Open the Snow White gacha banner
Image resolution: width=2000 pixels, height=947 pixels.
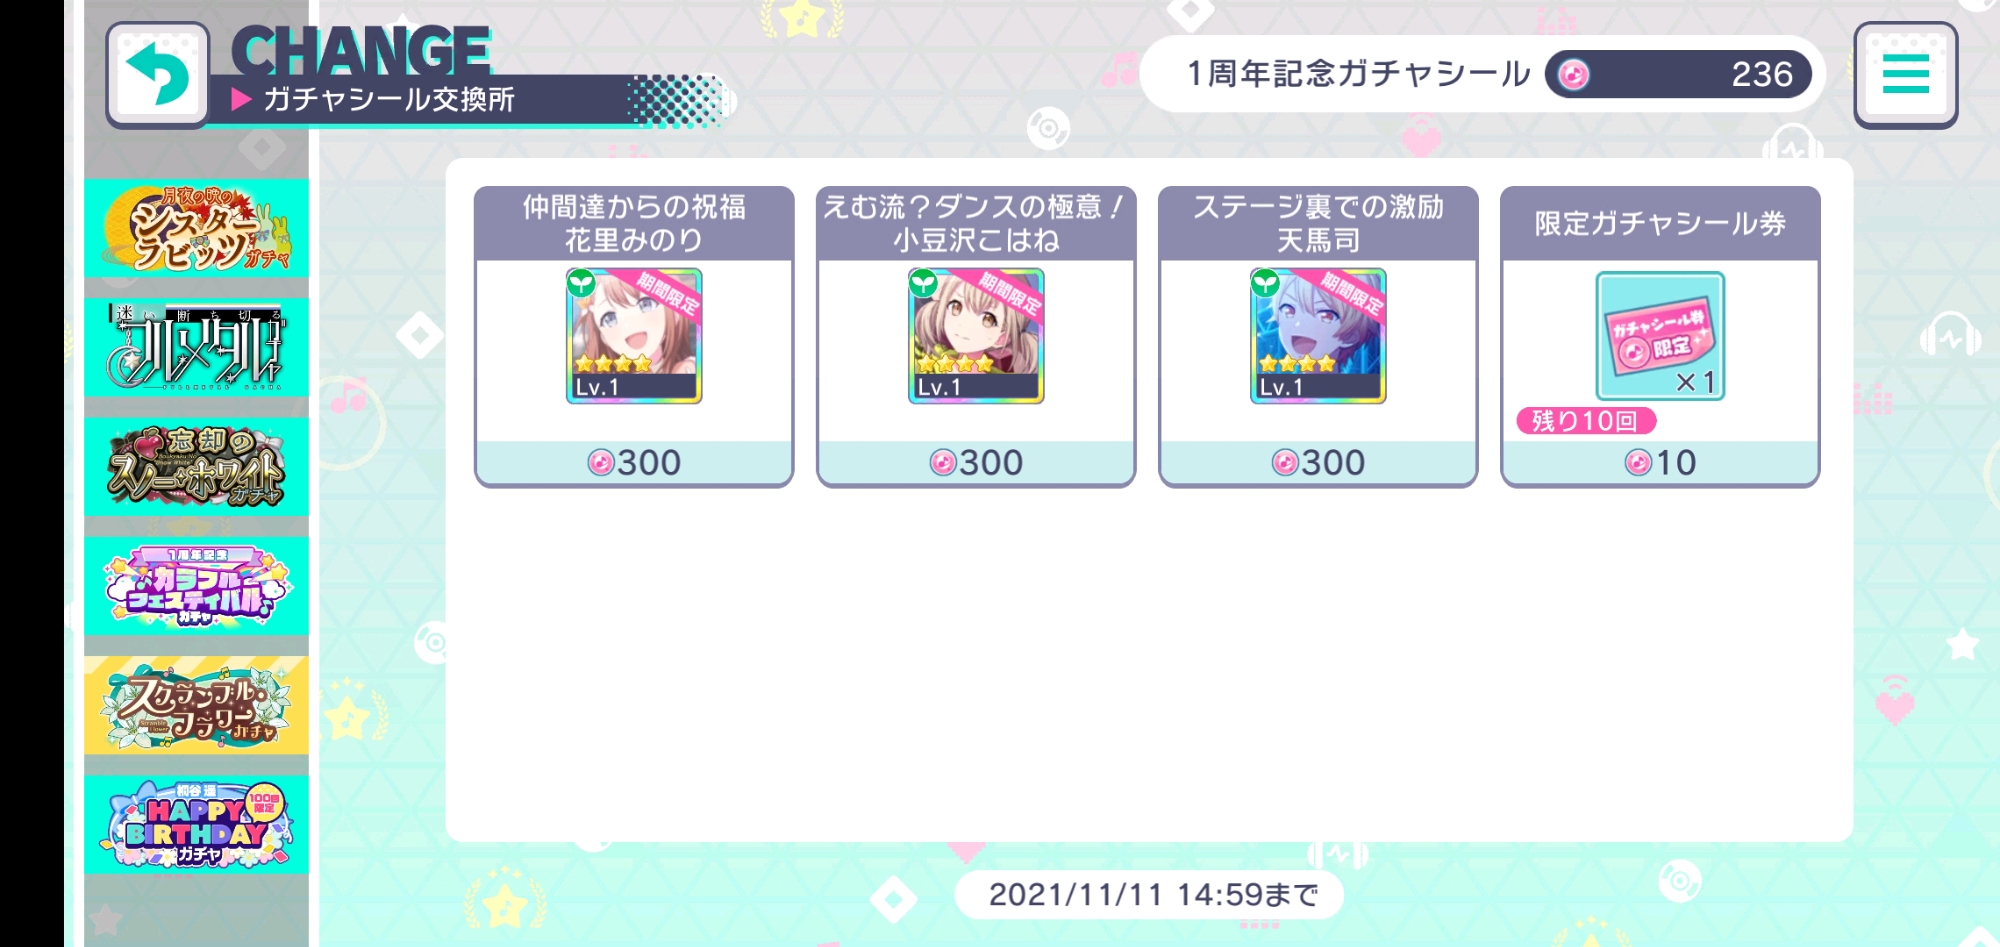197,467
